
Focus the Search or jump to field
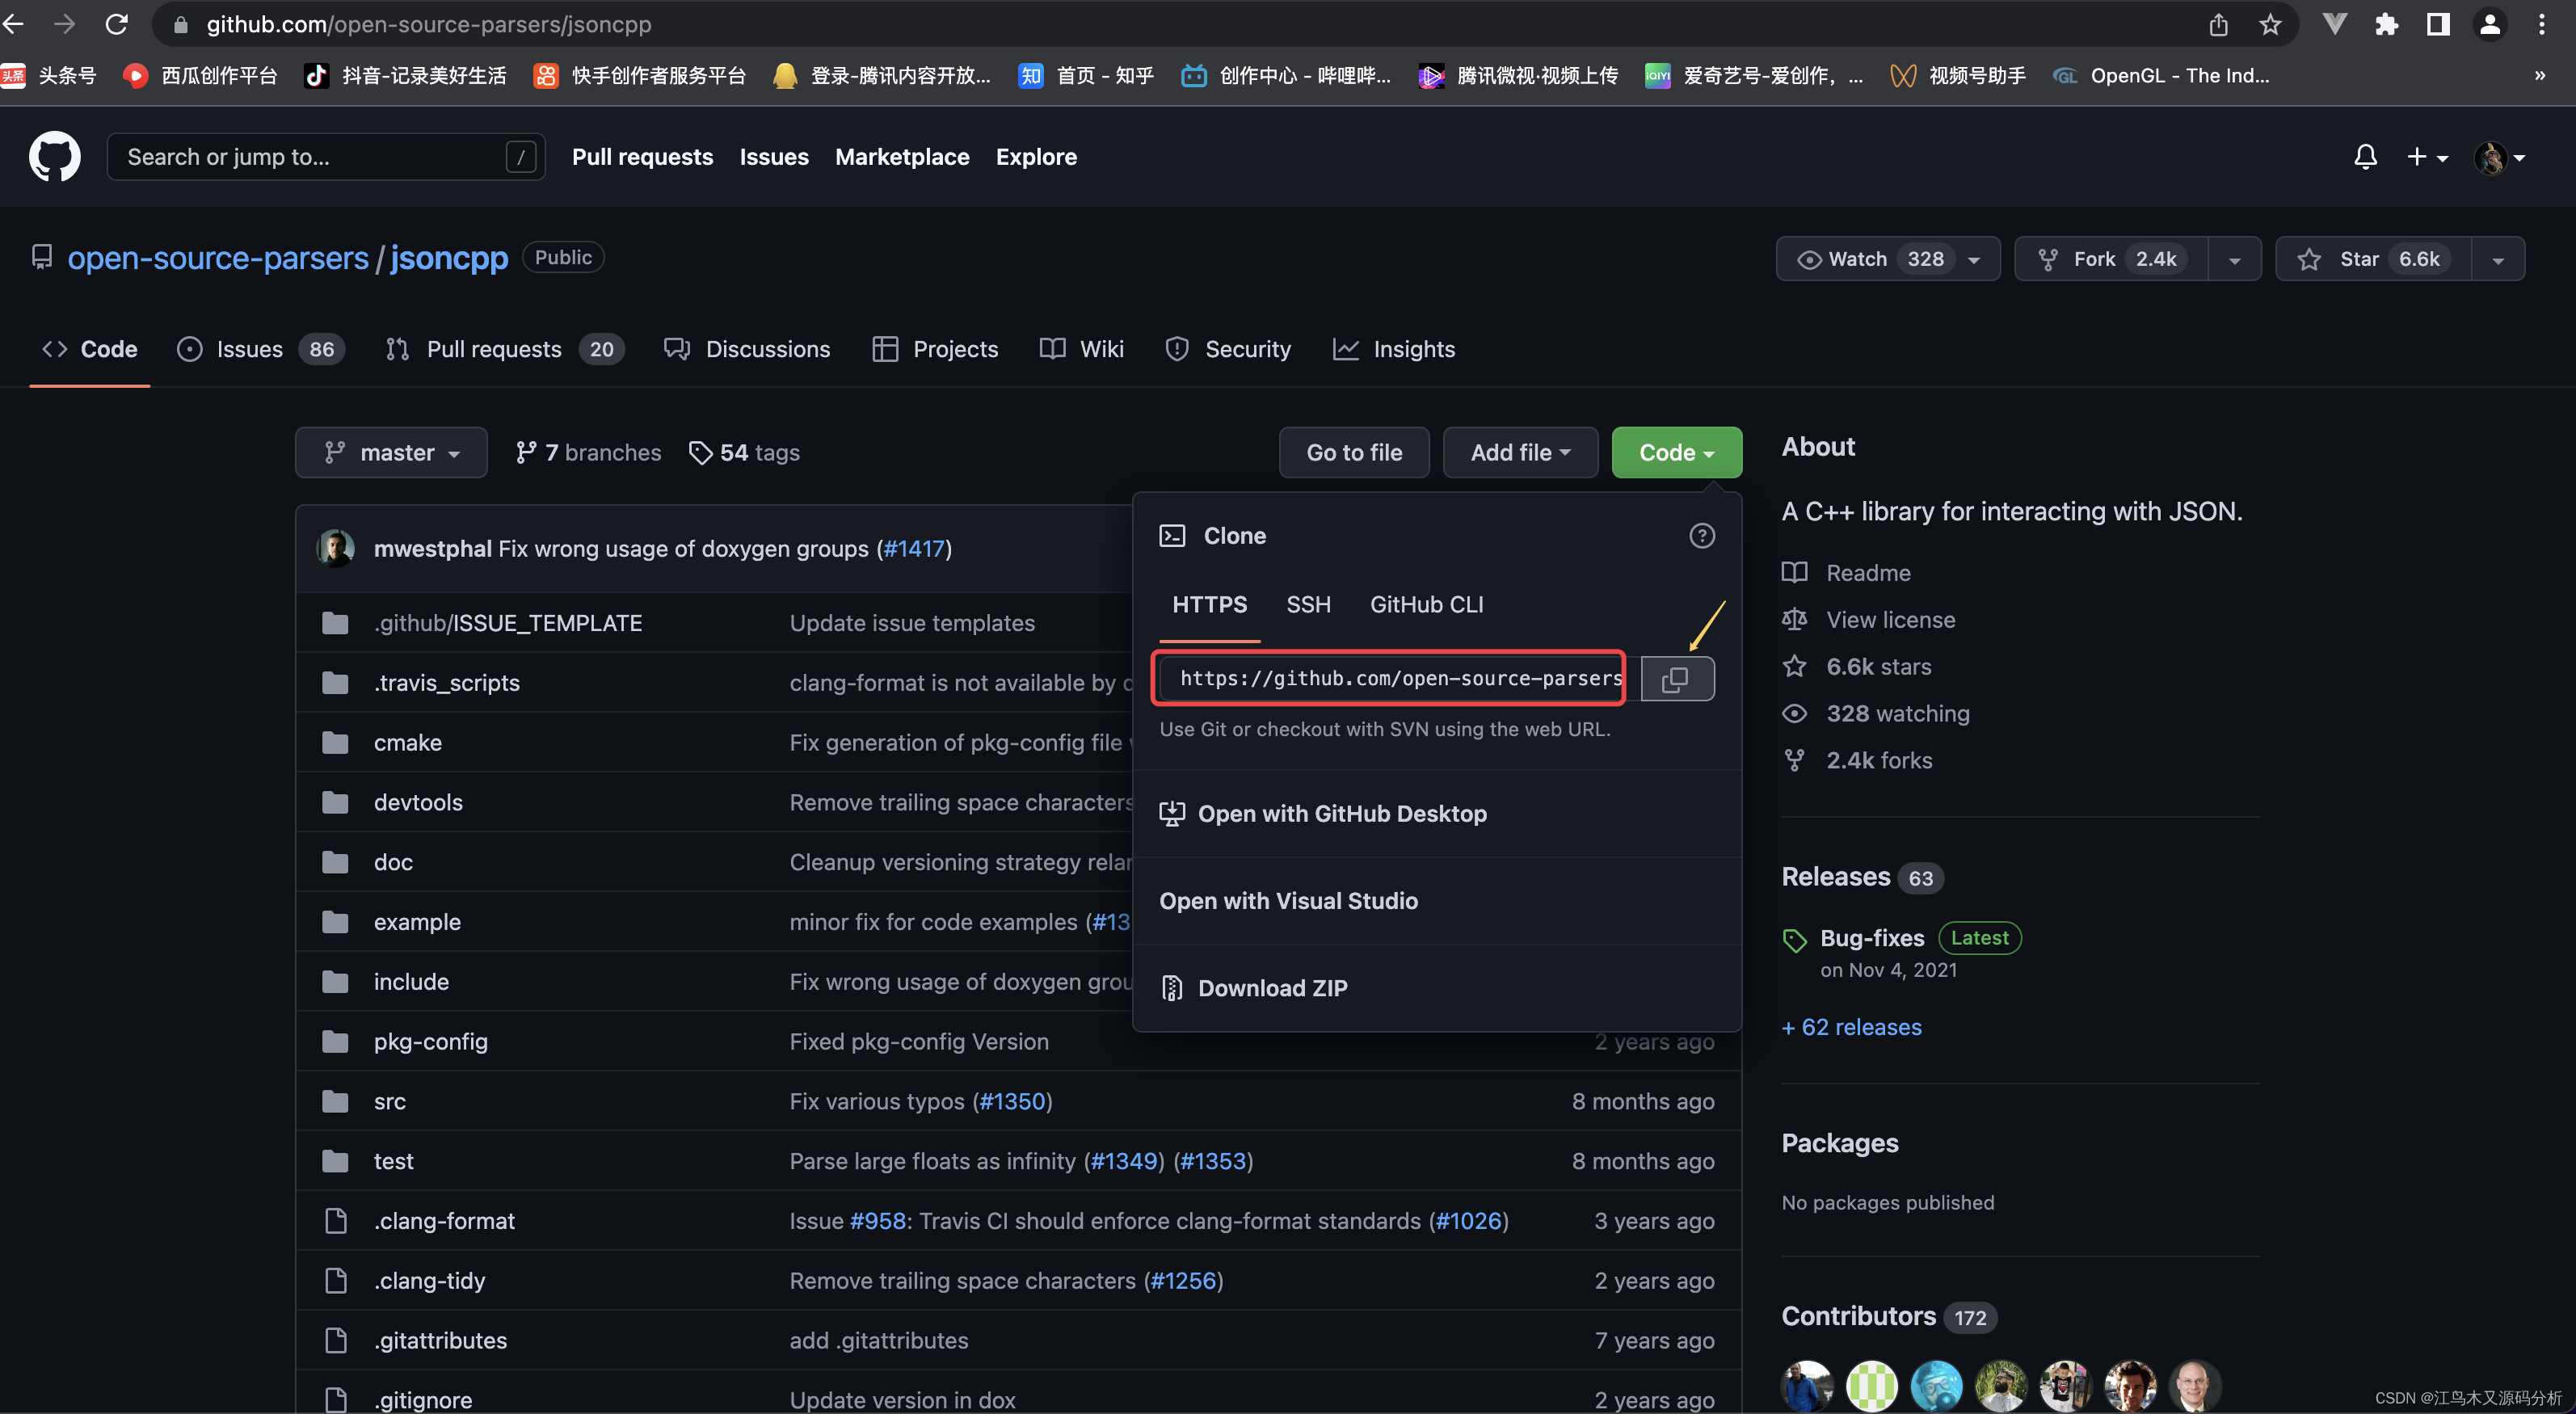tap(326, 157)
